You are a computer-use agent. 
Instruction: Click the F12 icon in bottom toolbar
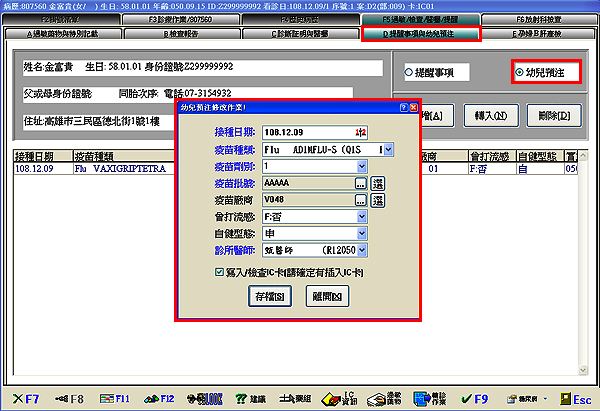[x=160, y=399]
